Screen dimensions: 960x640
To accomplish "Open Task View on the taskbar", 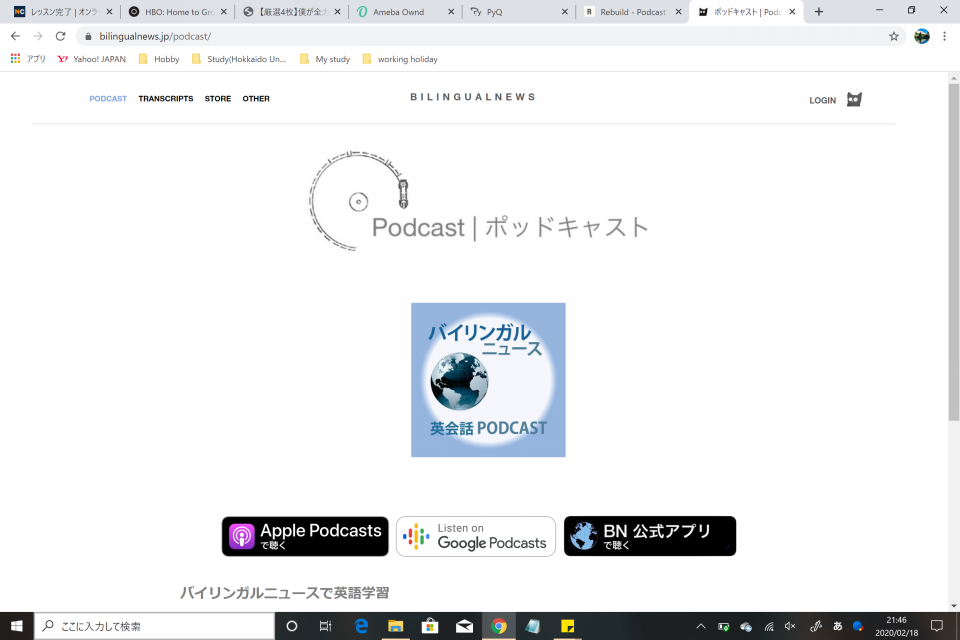I will [326, 626].
